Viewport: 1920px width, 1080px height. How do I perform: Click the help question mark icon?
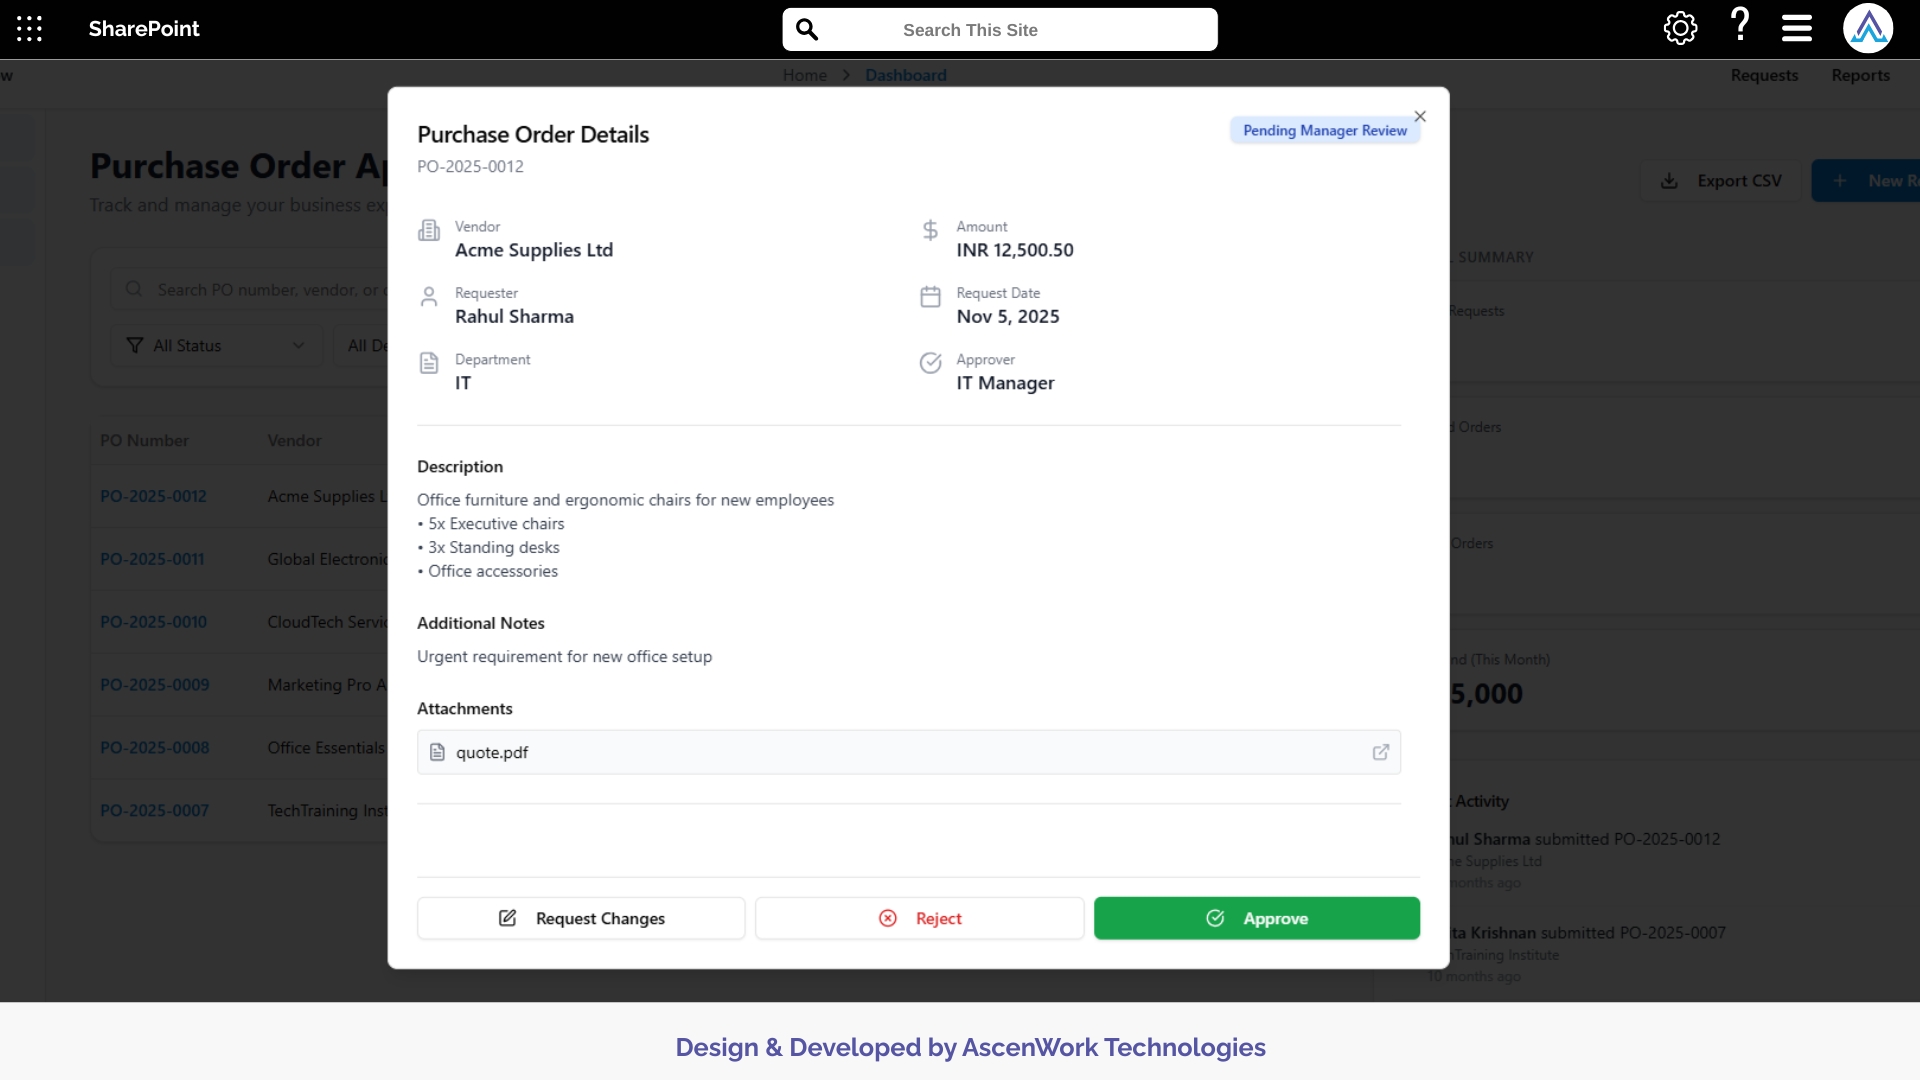coord(1739,28)
